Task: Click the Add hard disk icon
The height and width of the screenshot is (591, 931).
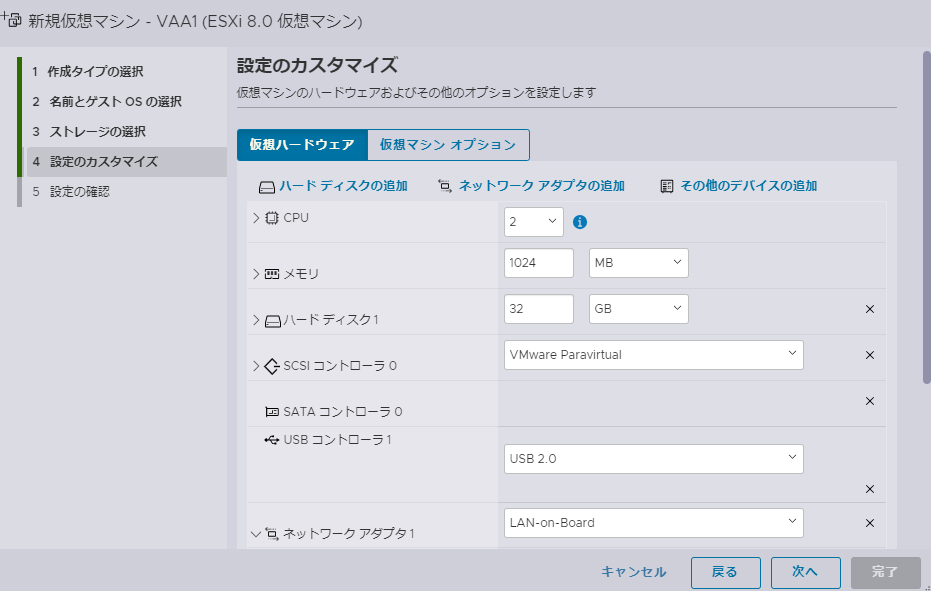Action: [266, 186]
